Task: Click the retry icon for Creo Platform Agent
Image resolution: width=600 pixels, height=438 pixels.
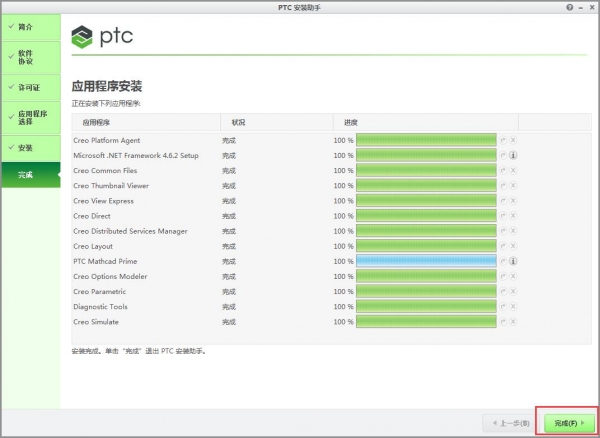Action: [x=503, y=140]
